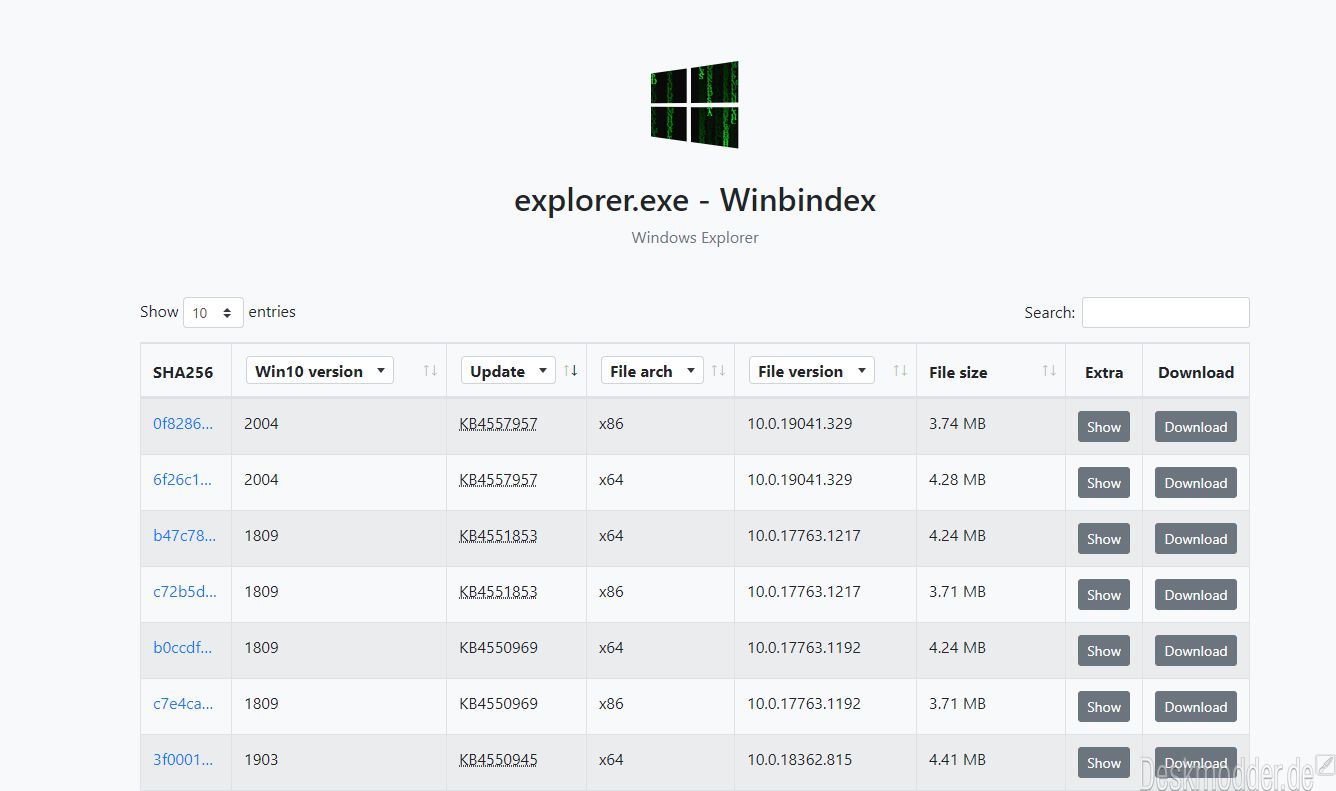Click Show for the c7e4ca row
This screenshot has height=791, width=1336.
pos(1104,706)
